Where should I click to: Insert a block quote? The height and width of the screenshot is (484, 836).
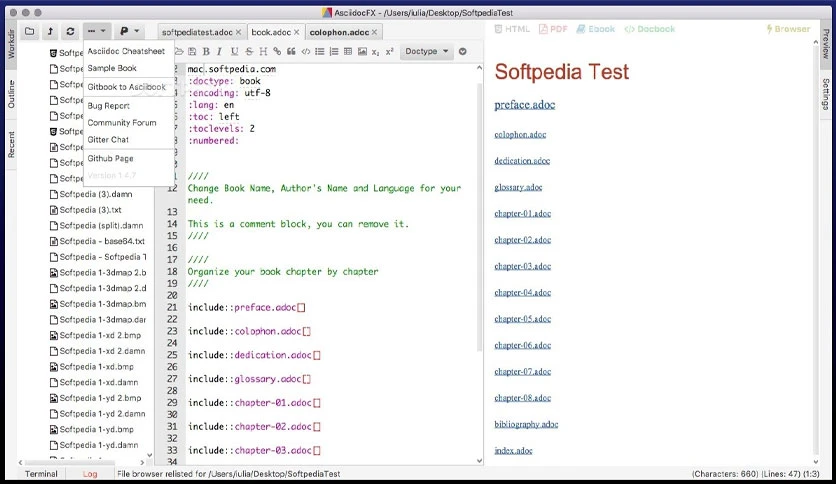(x=291, y=51)
